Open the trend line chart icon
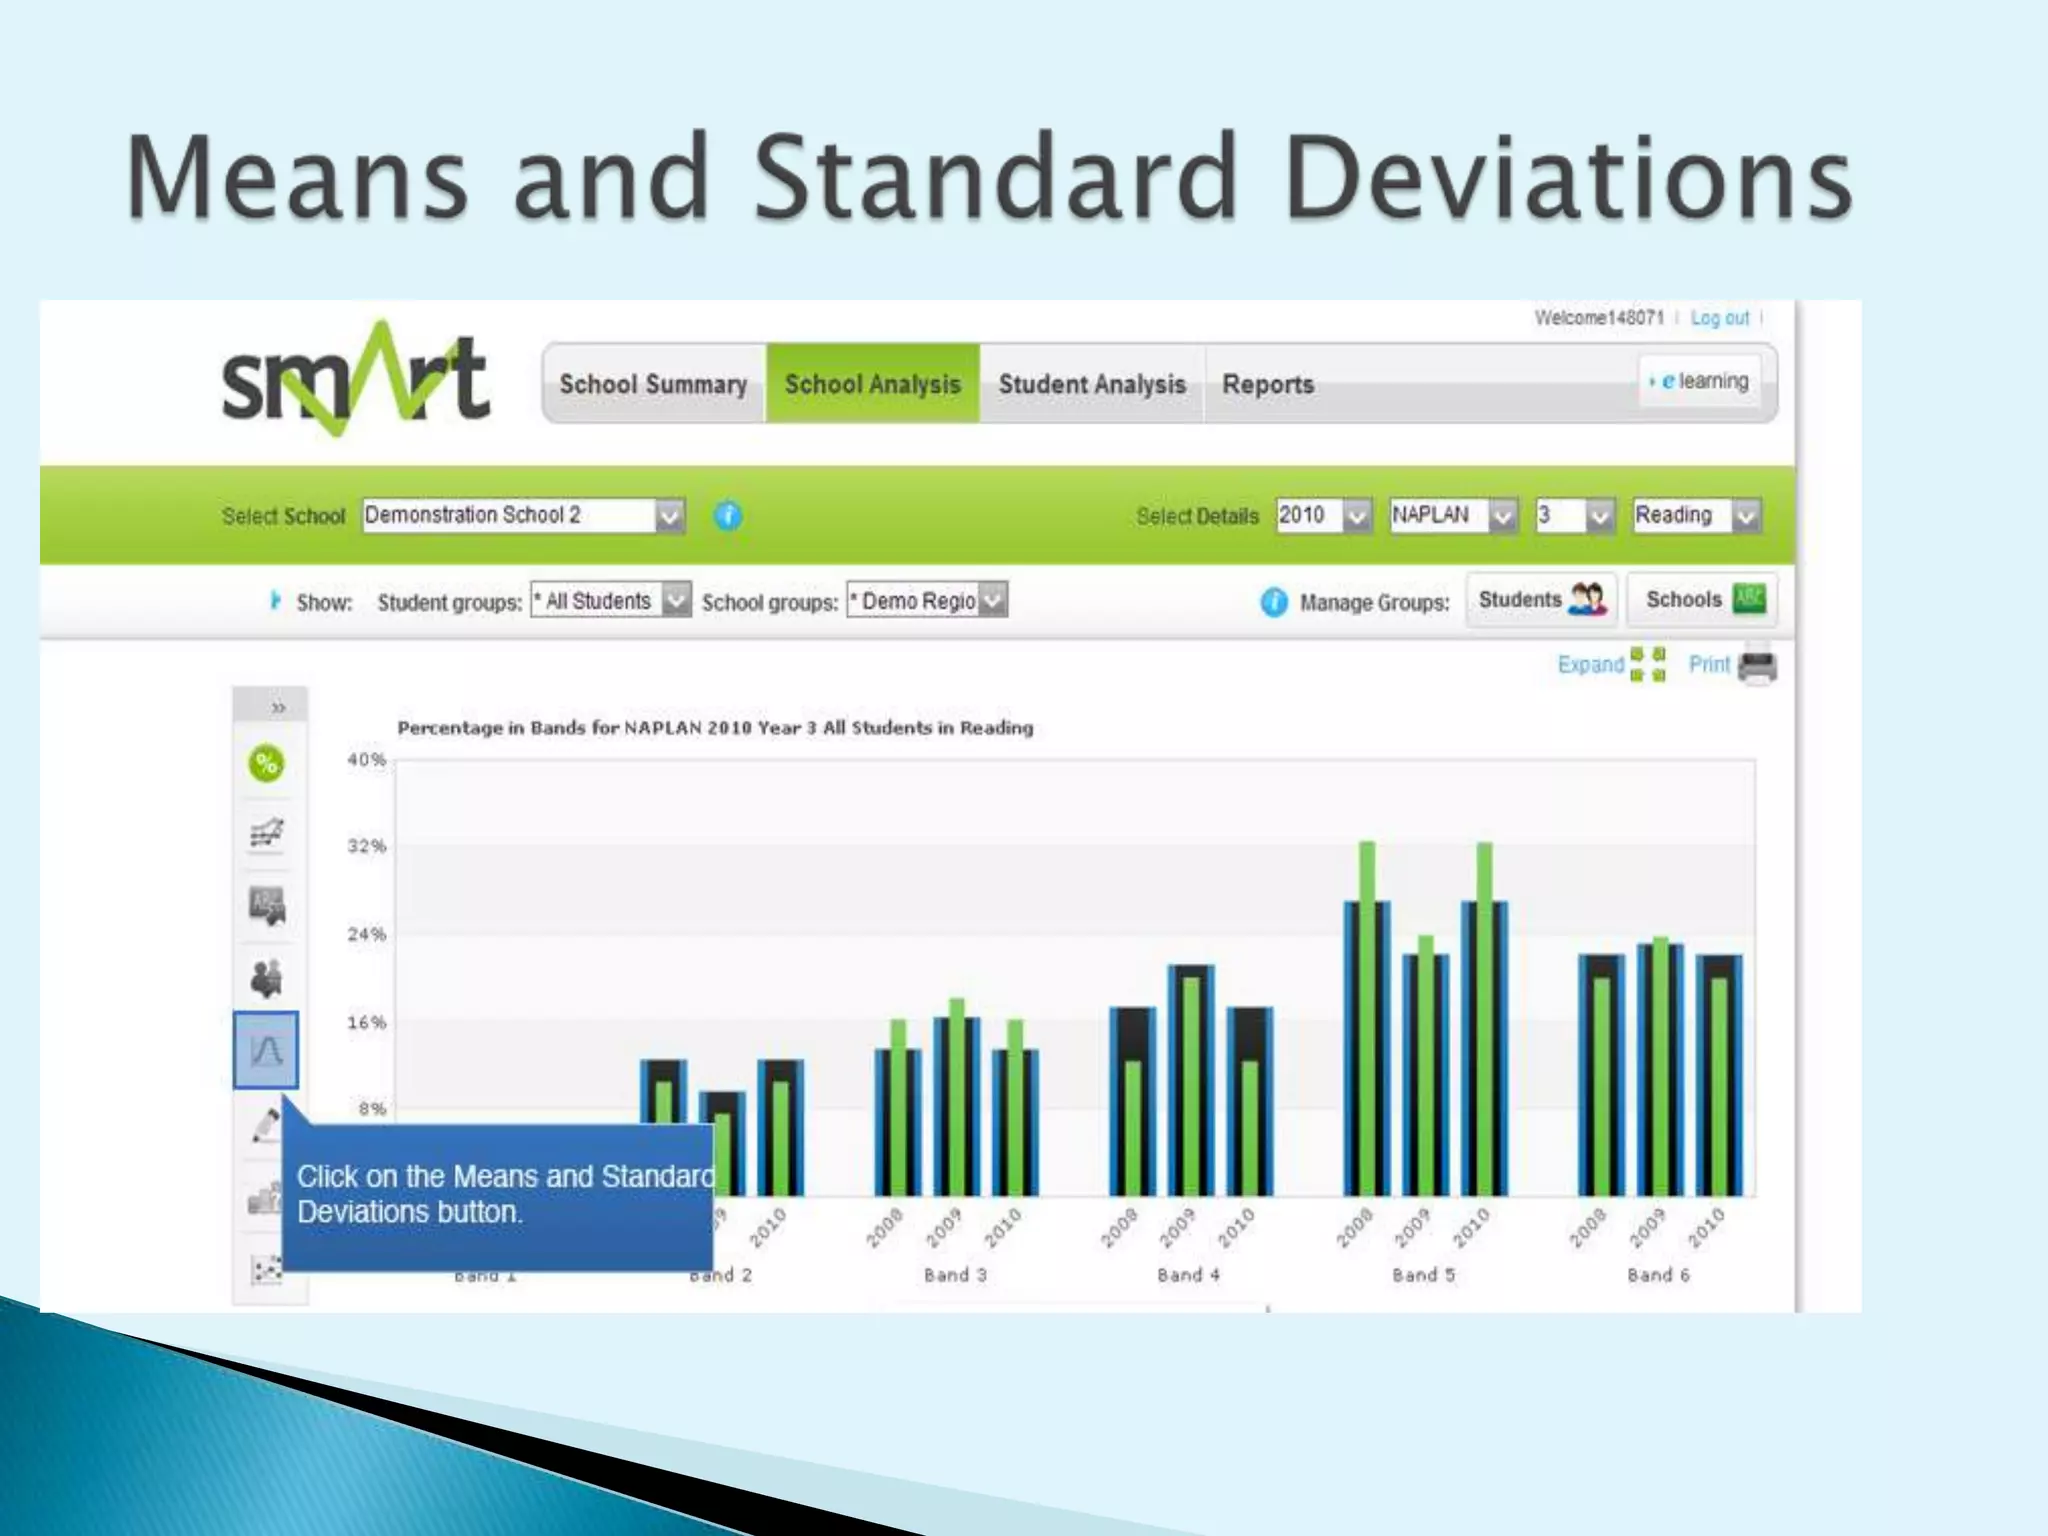The width and height of the screenshot is (2048, 1536). [266, 833]
